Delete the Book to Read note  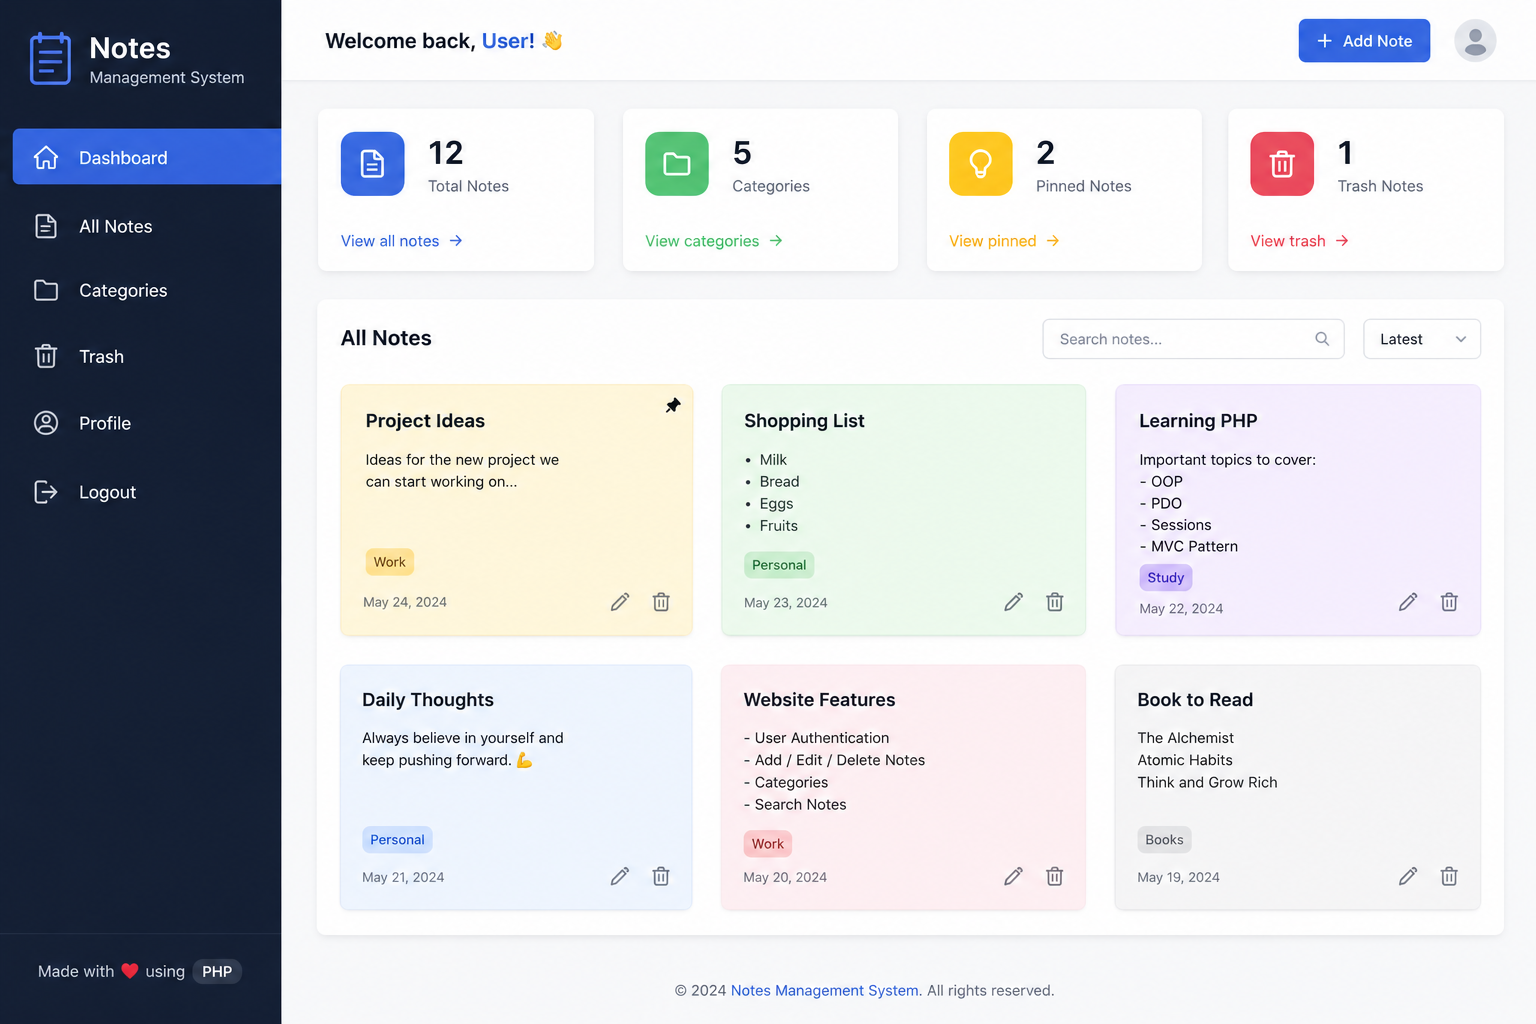[x=1449, y=876]
